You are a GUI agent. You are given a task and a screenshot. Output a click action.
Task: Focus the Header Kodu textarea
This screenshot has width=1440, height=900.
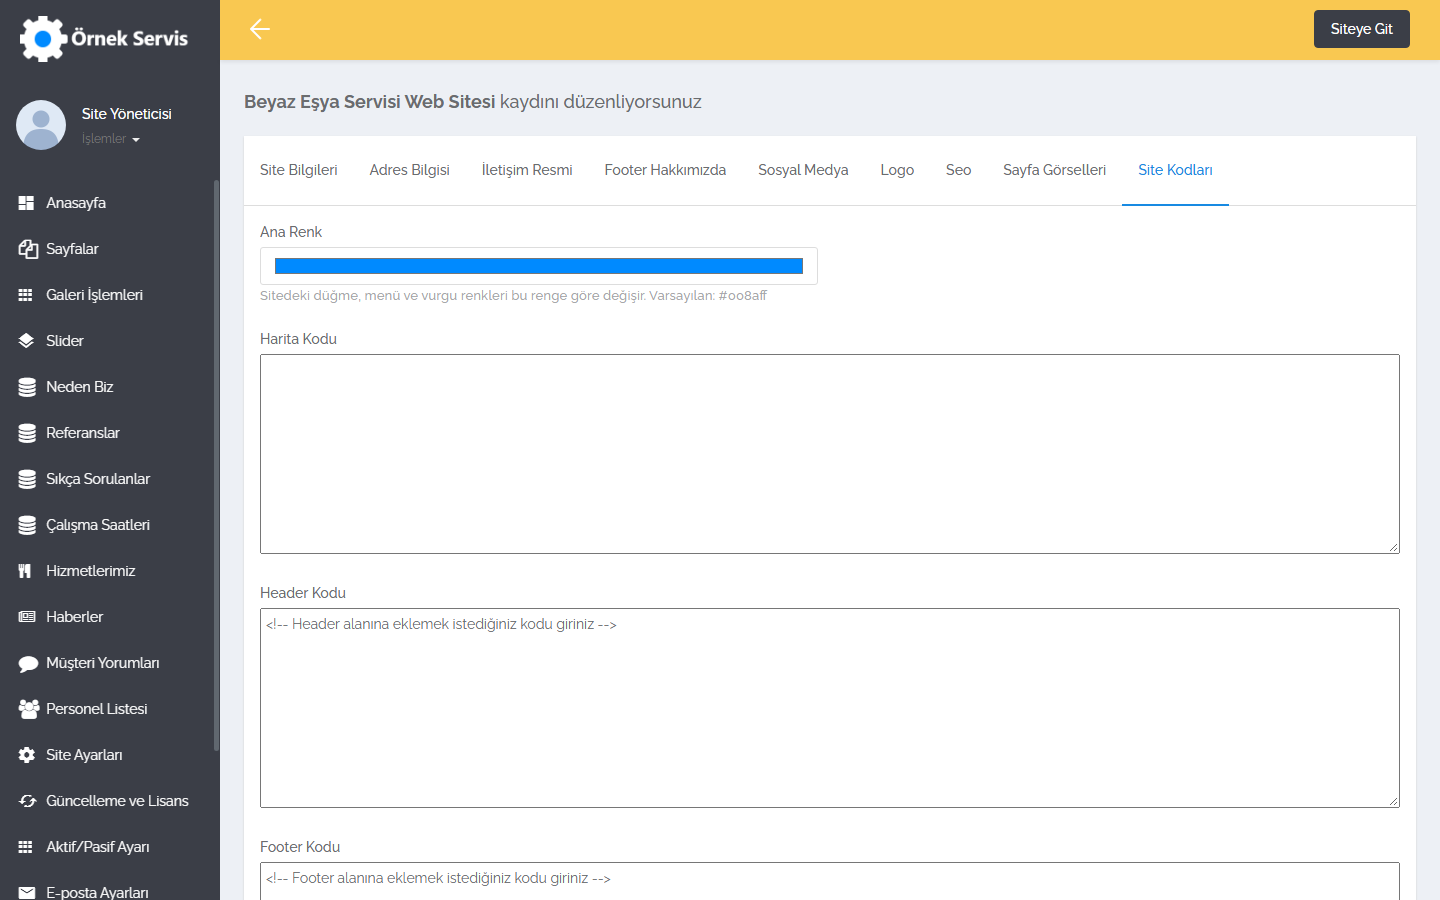pyautogui.click(x=830, y=708)
